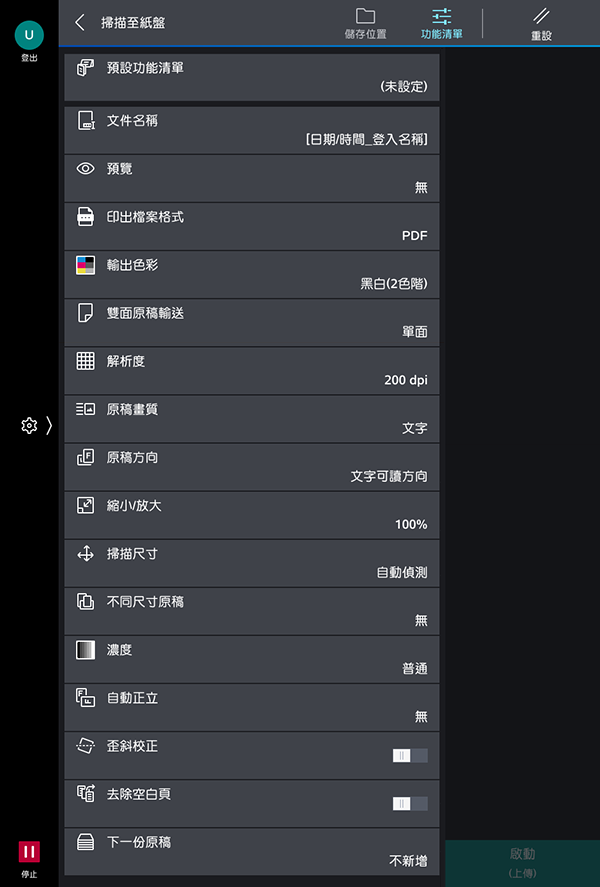
Task: Select the 解析度 resolution grid icon
Action: click(85, 361)
